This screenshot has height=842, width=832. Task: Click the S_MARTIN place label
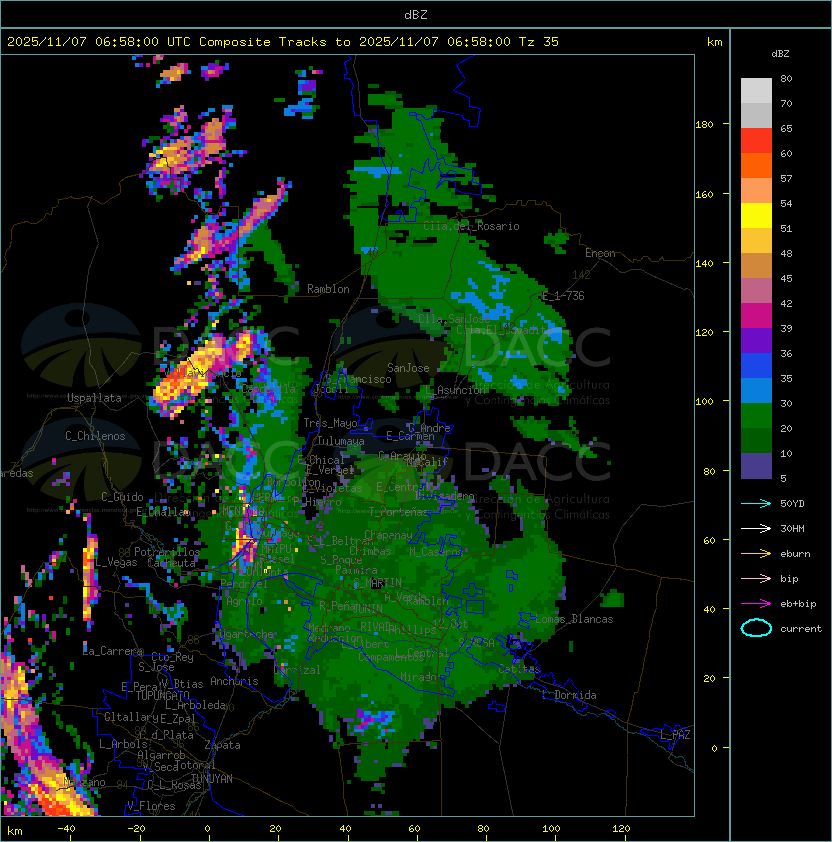378,582
